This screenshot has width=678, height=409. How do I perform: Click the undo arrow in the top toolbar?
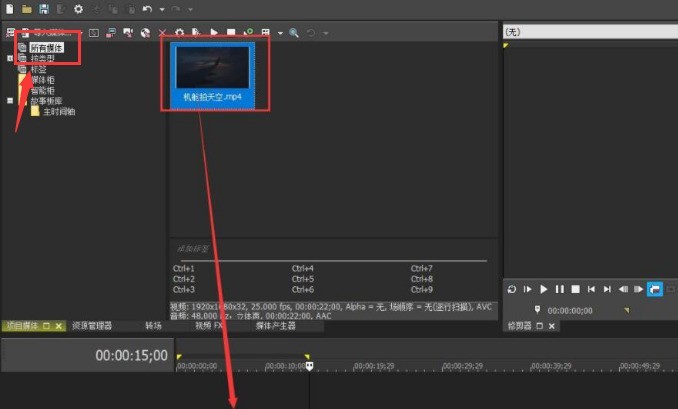[147, 9]
